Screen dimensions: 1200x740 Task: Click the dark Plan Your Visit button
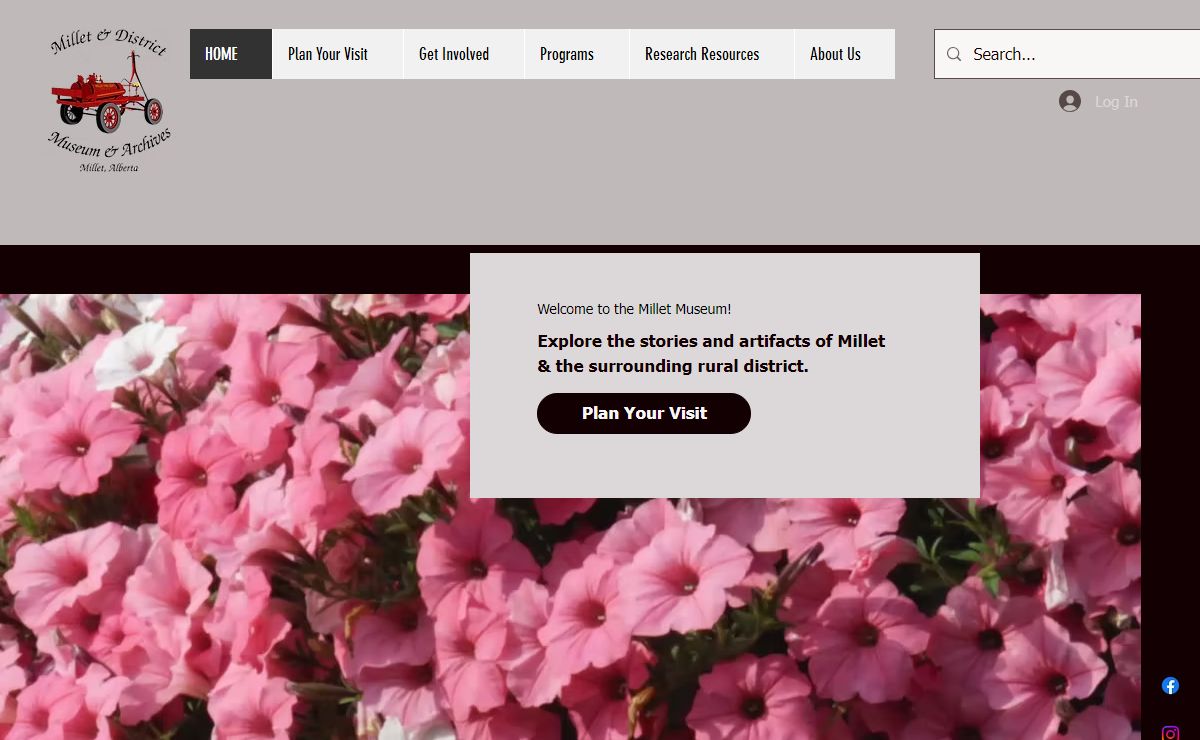tap(644, 413)
